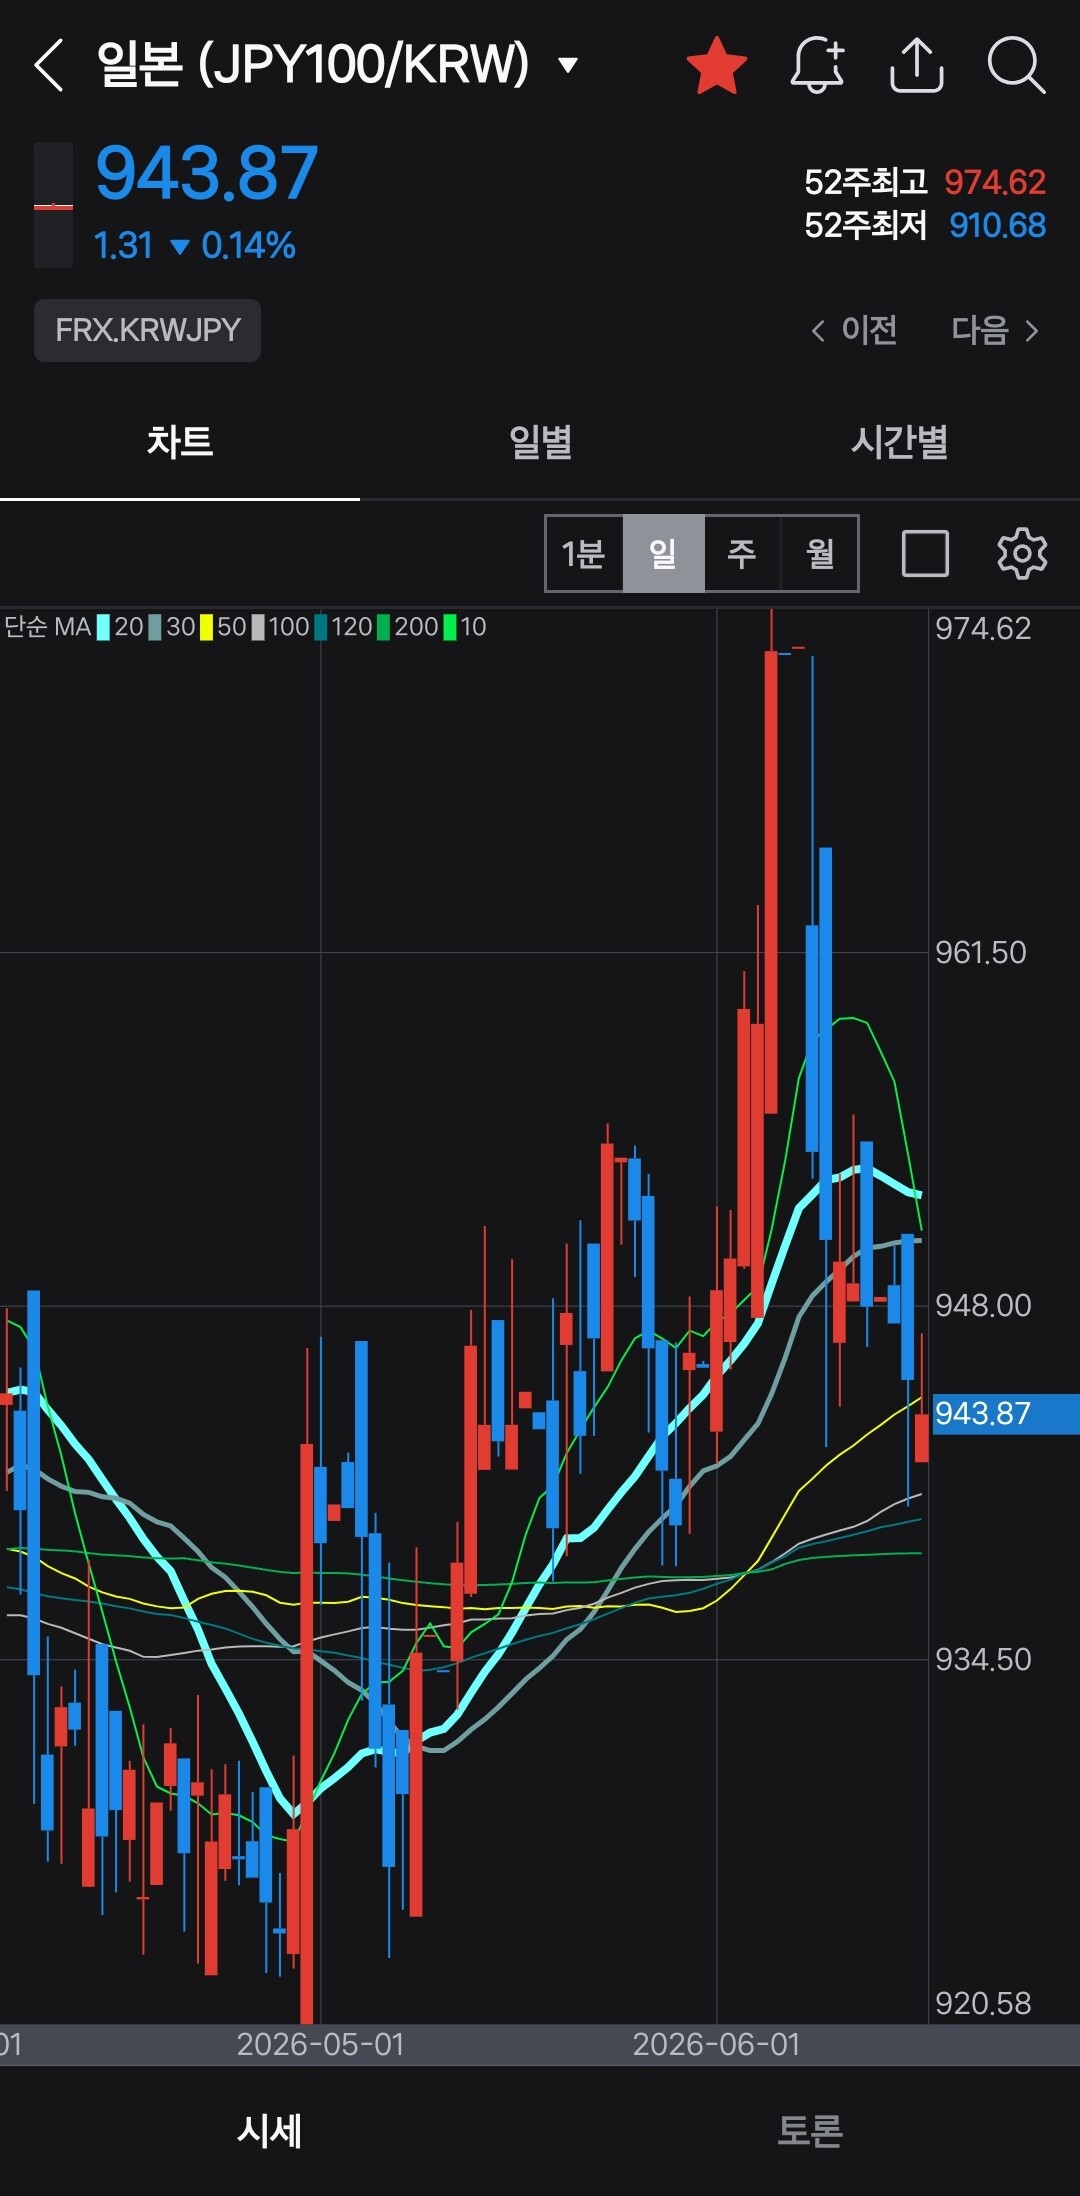
Task: Tap the FRX.KRWJPY symbol button
Action: point(148,330)
